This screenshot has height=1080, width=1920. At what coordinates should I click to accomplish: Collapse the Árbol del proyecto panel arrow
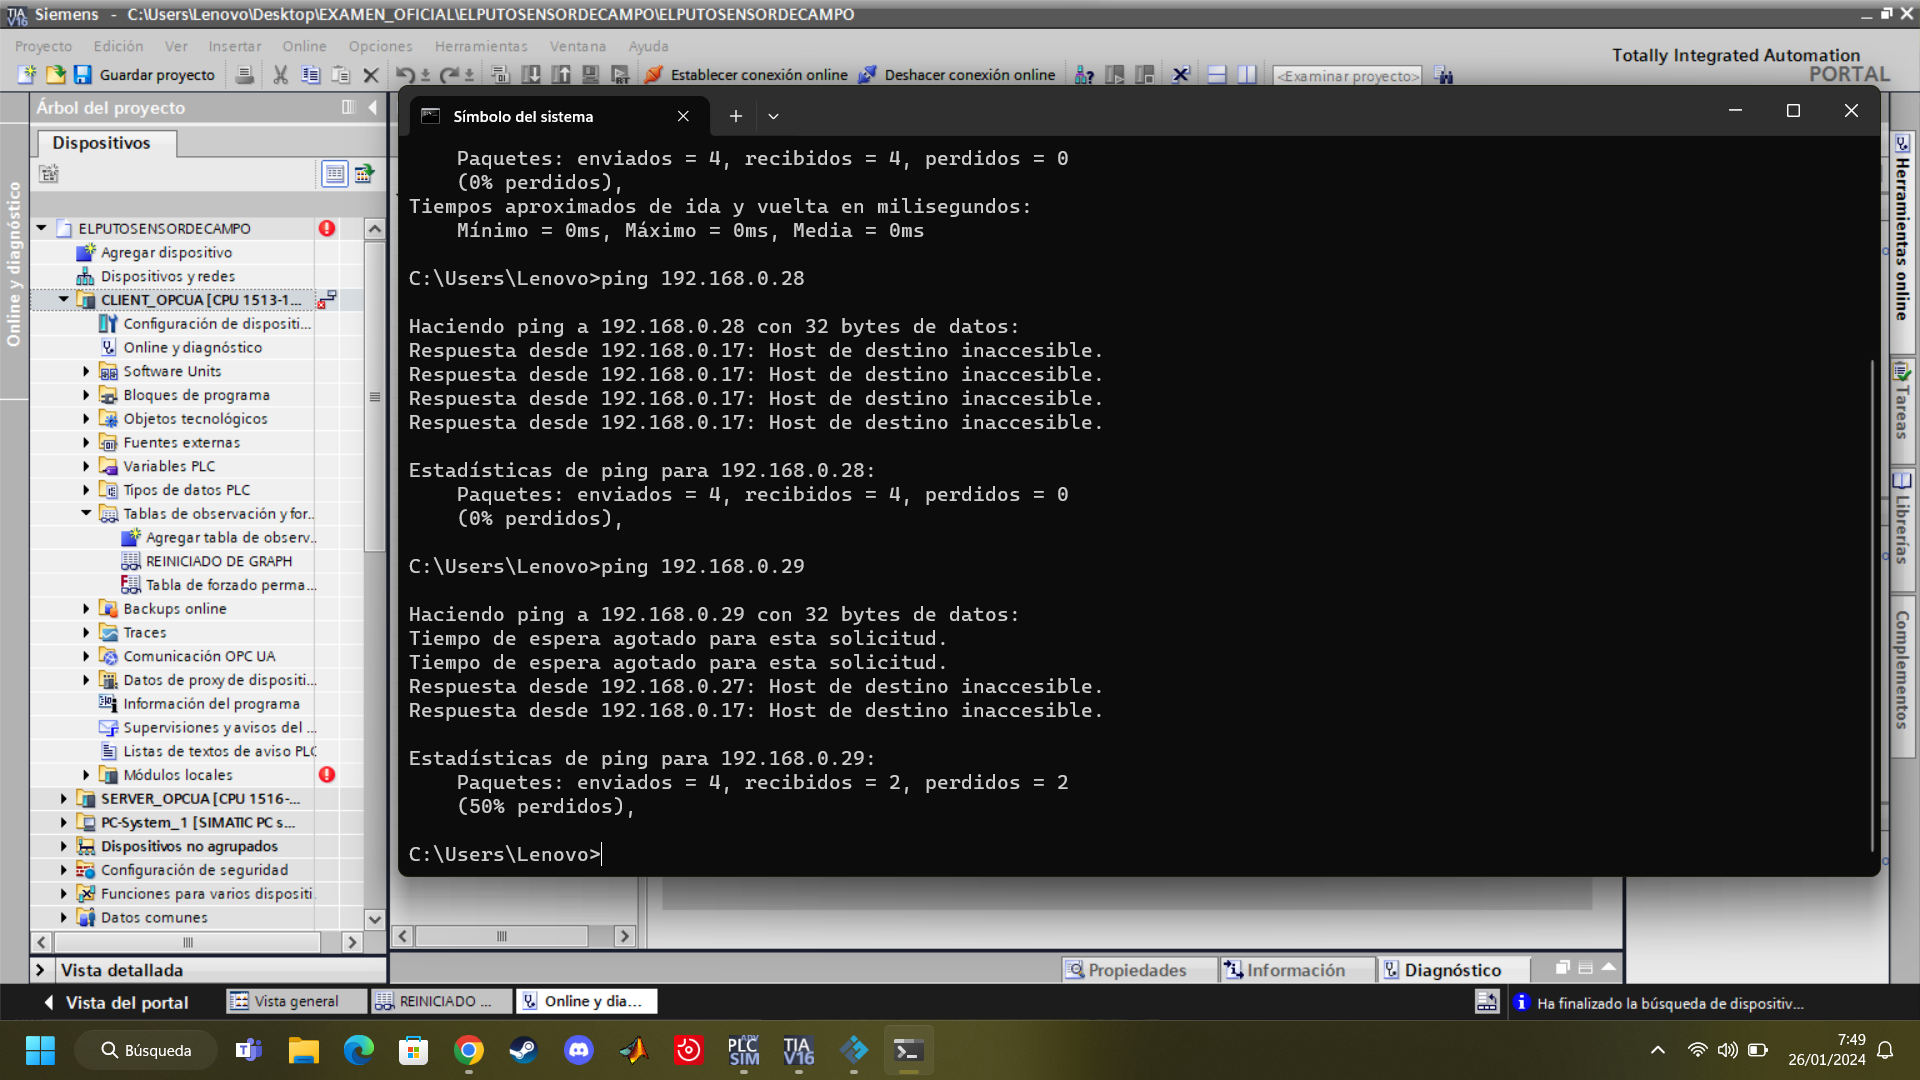373,107
